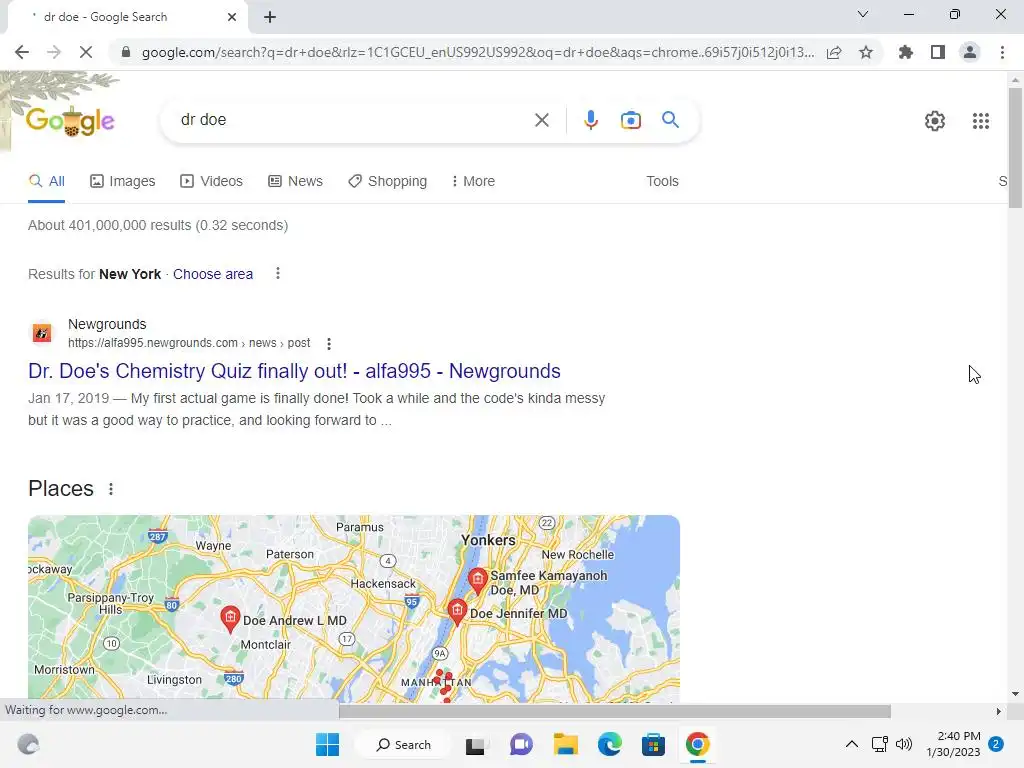This screenshot has height=768, width=1024.
Task: Search by image with the camera icon
Action: [630, 120]
